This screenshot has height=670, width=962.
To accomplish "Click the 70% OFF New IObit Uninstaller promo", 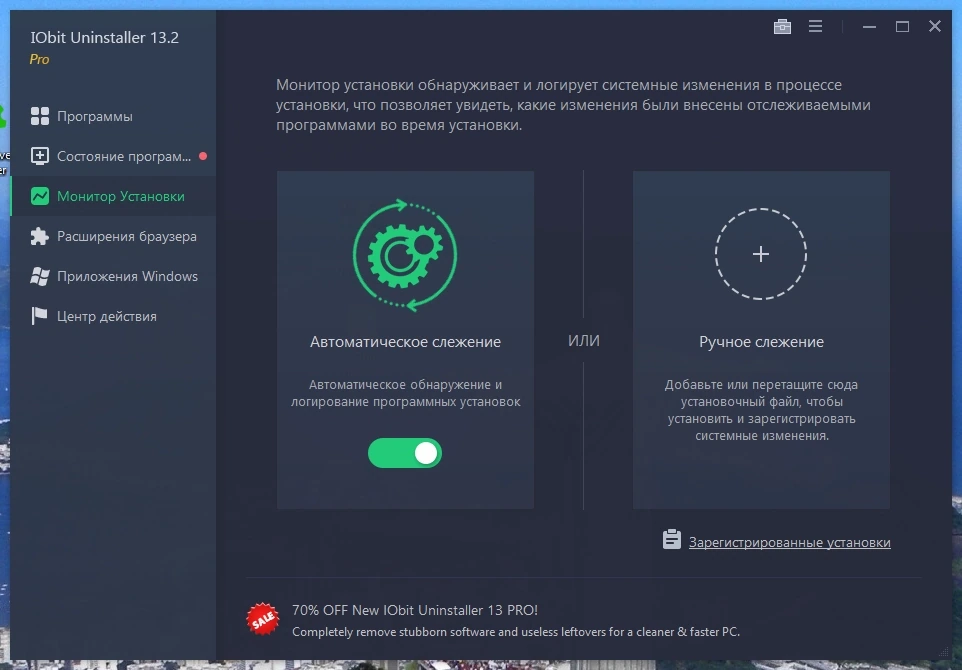I will coord(415,610).
